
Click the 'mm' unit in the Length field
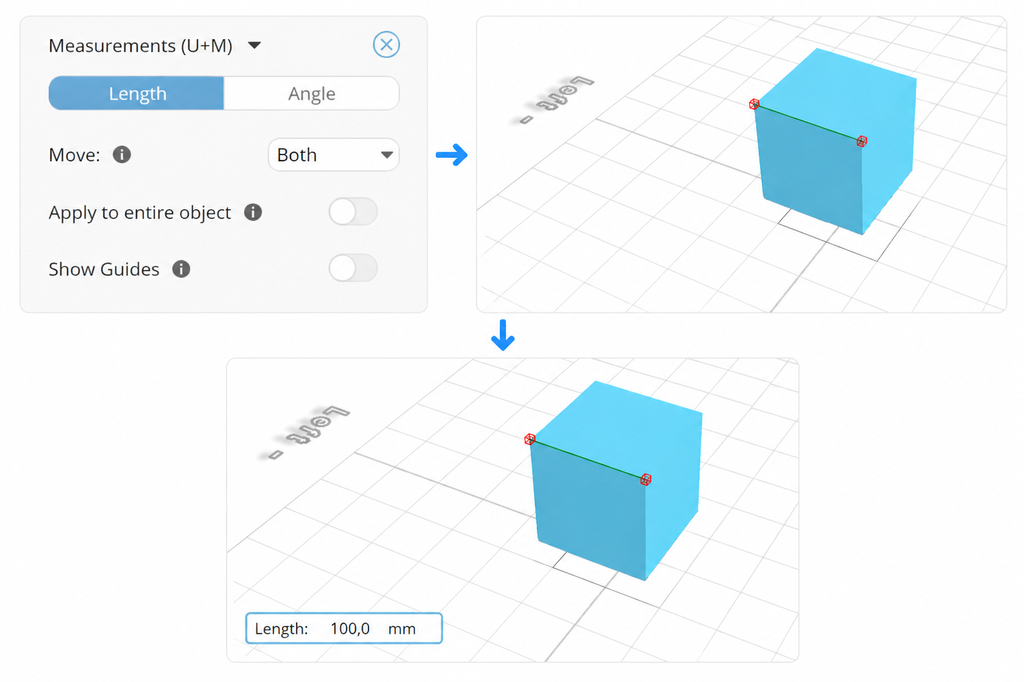(402, 628)
